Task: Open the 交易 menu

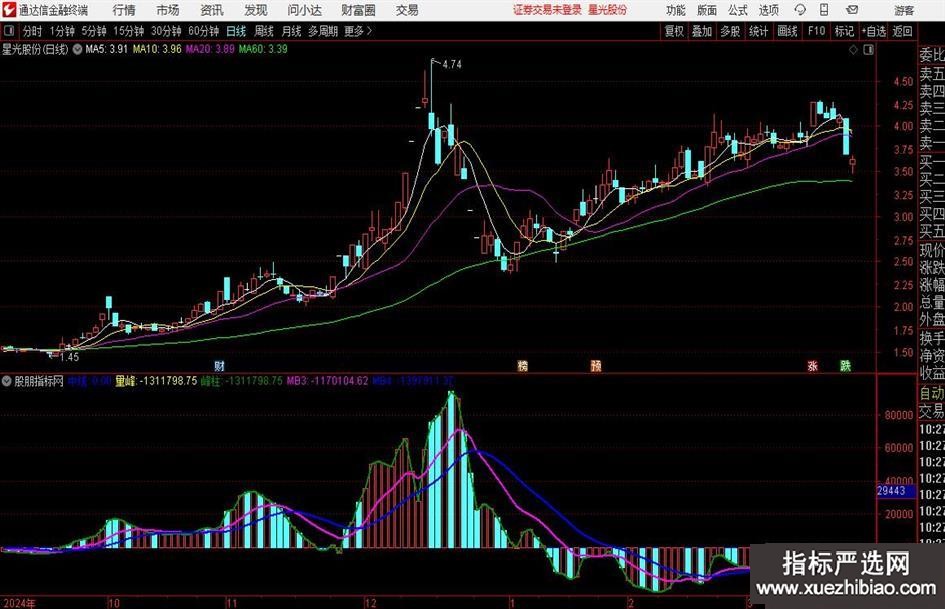Action: click(407, 10)
